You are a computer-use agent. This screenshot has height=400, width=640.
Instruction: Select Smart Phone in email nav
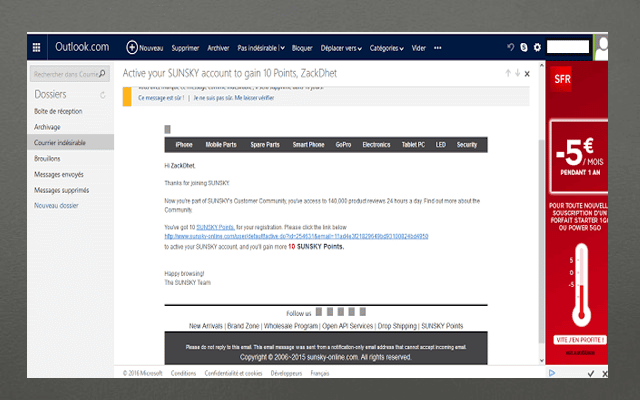(308, 144)
